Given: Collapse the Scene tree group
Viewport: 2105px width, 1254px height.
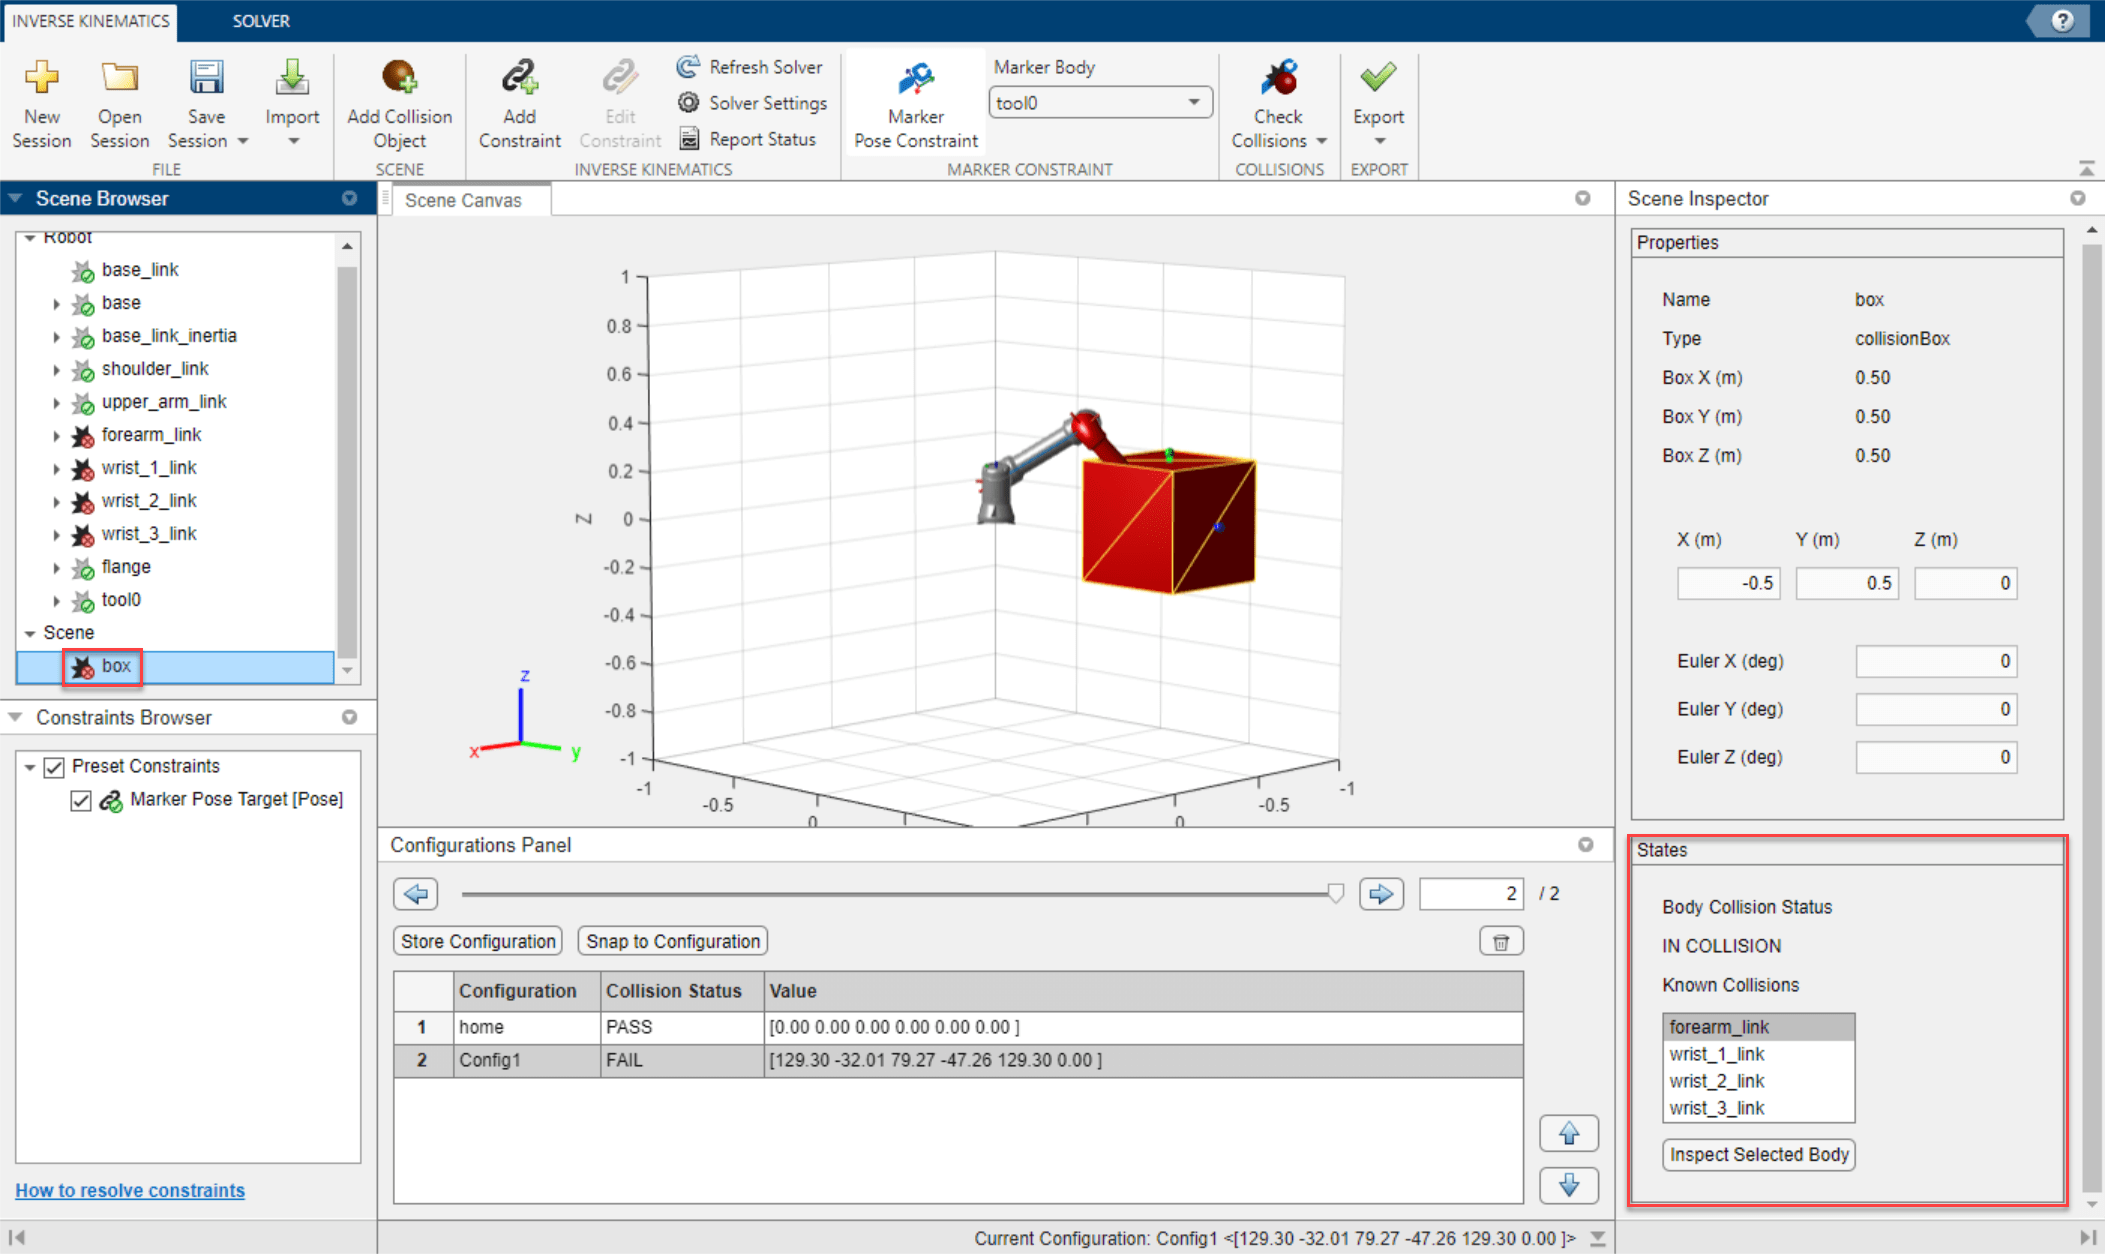Looking at the screenshot, I should click(x=30, y=634).
